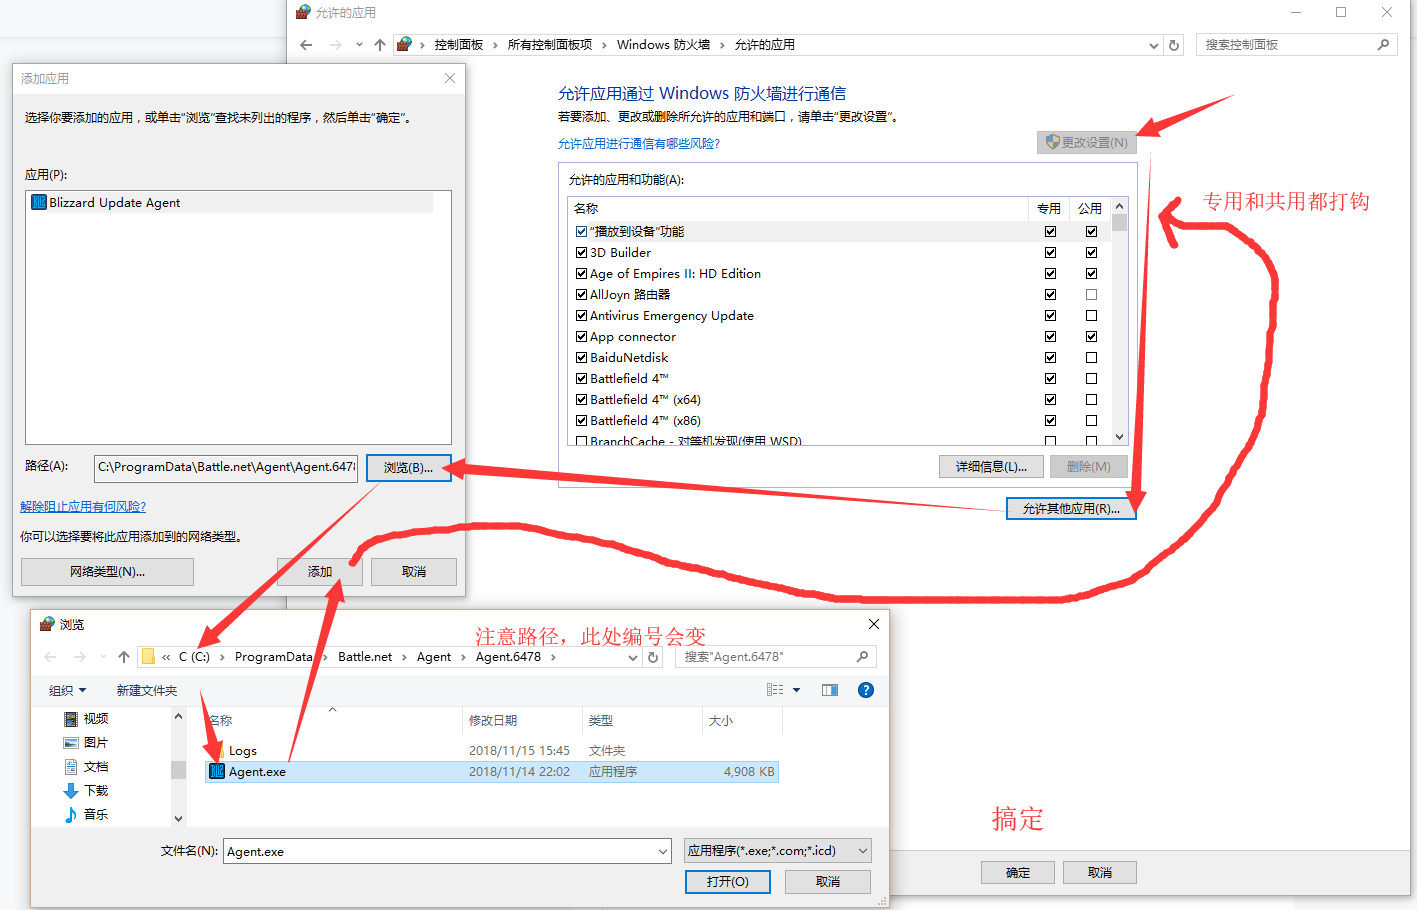
Task: Click sidebar scroll down arrow in Browse dialog
Action: (178, 818)
